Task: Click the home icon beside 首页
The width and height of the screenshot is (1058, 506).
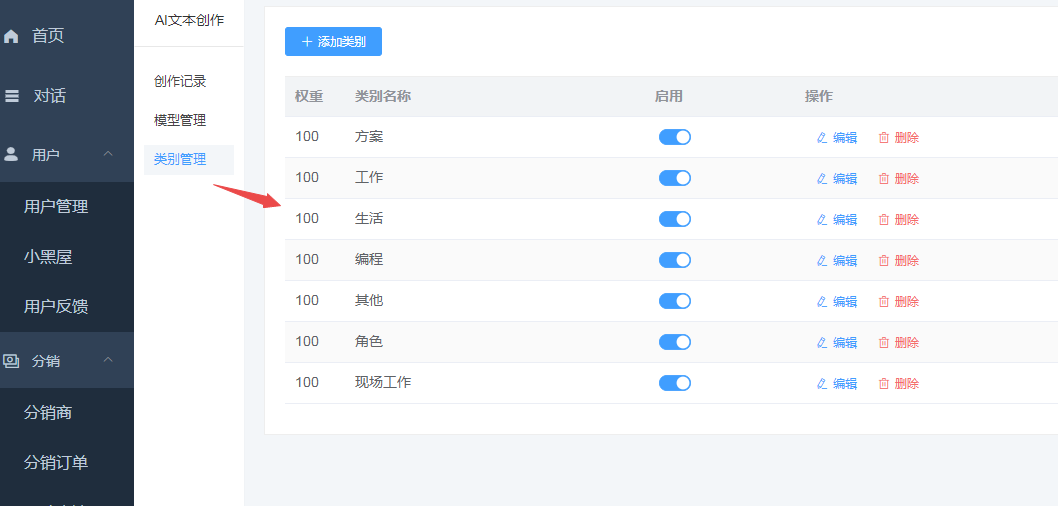Action: click(12, 37)
